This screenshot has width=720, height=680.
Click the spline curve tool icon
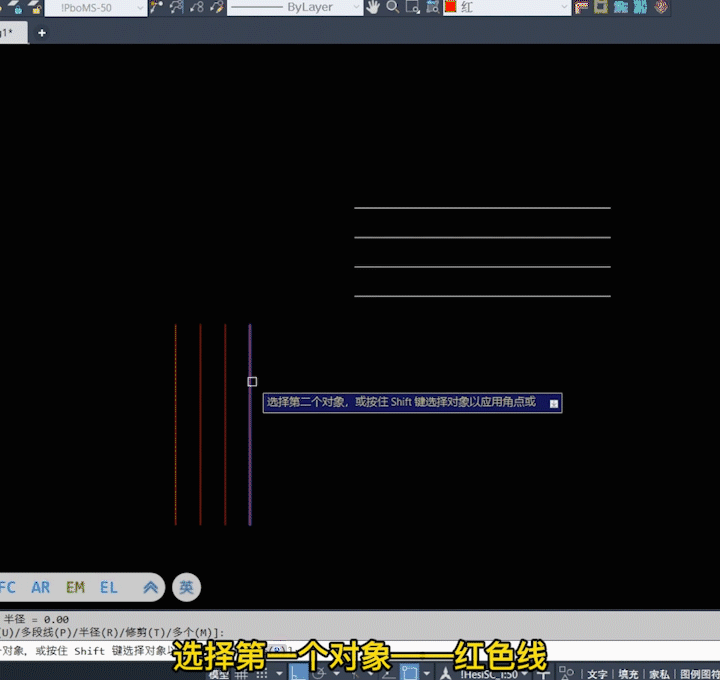click(176, 7)
